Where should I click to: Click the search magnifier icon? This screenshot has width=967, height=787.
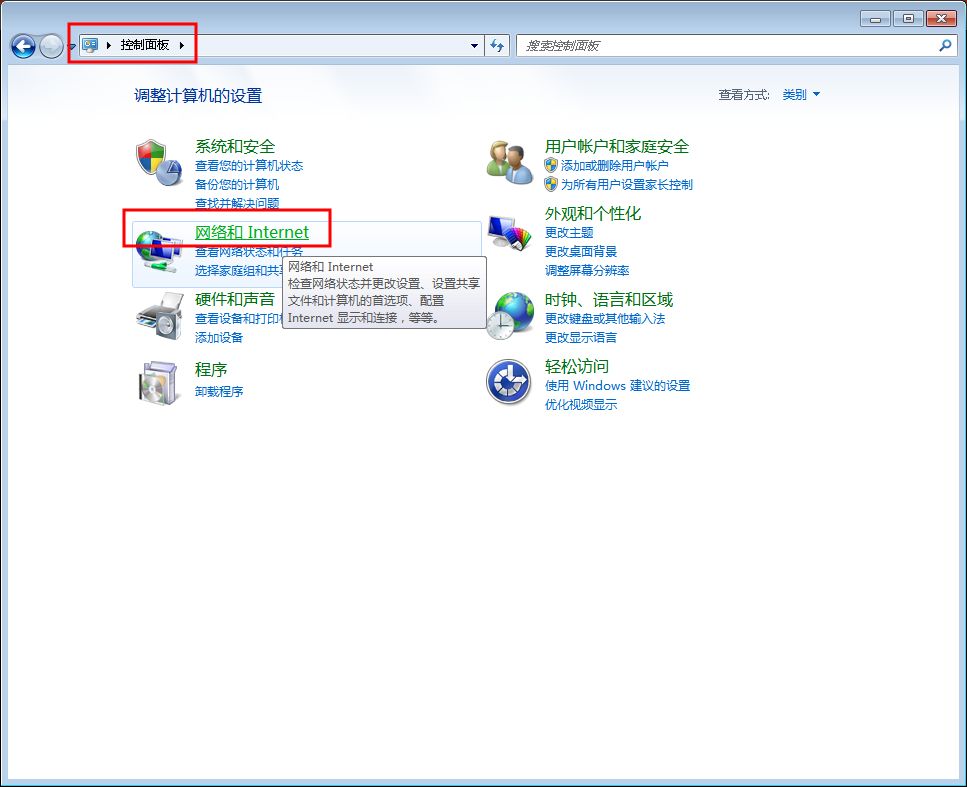point(945,46)
